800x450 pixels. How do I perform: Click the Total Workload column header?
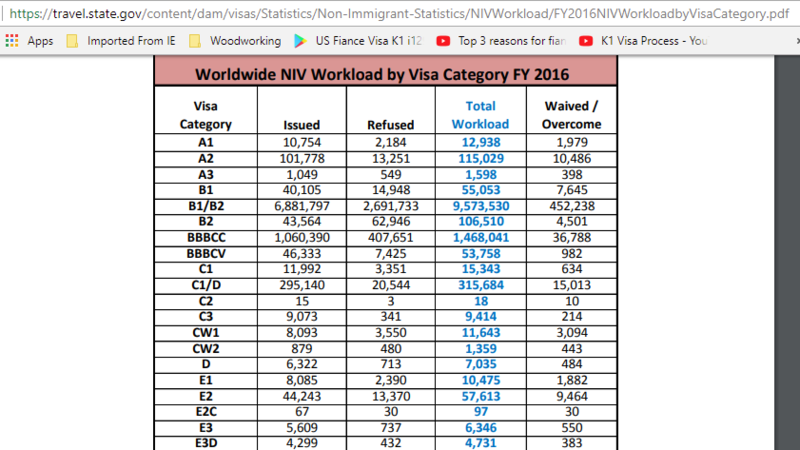point(480,115)
